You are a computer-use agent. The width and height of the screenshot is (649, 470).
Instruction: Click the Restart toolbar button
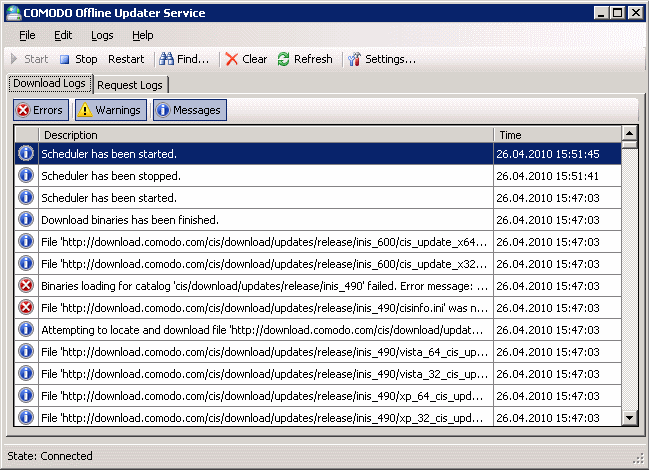(x=126, y=59)
